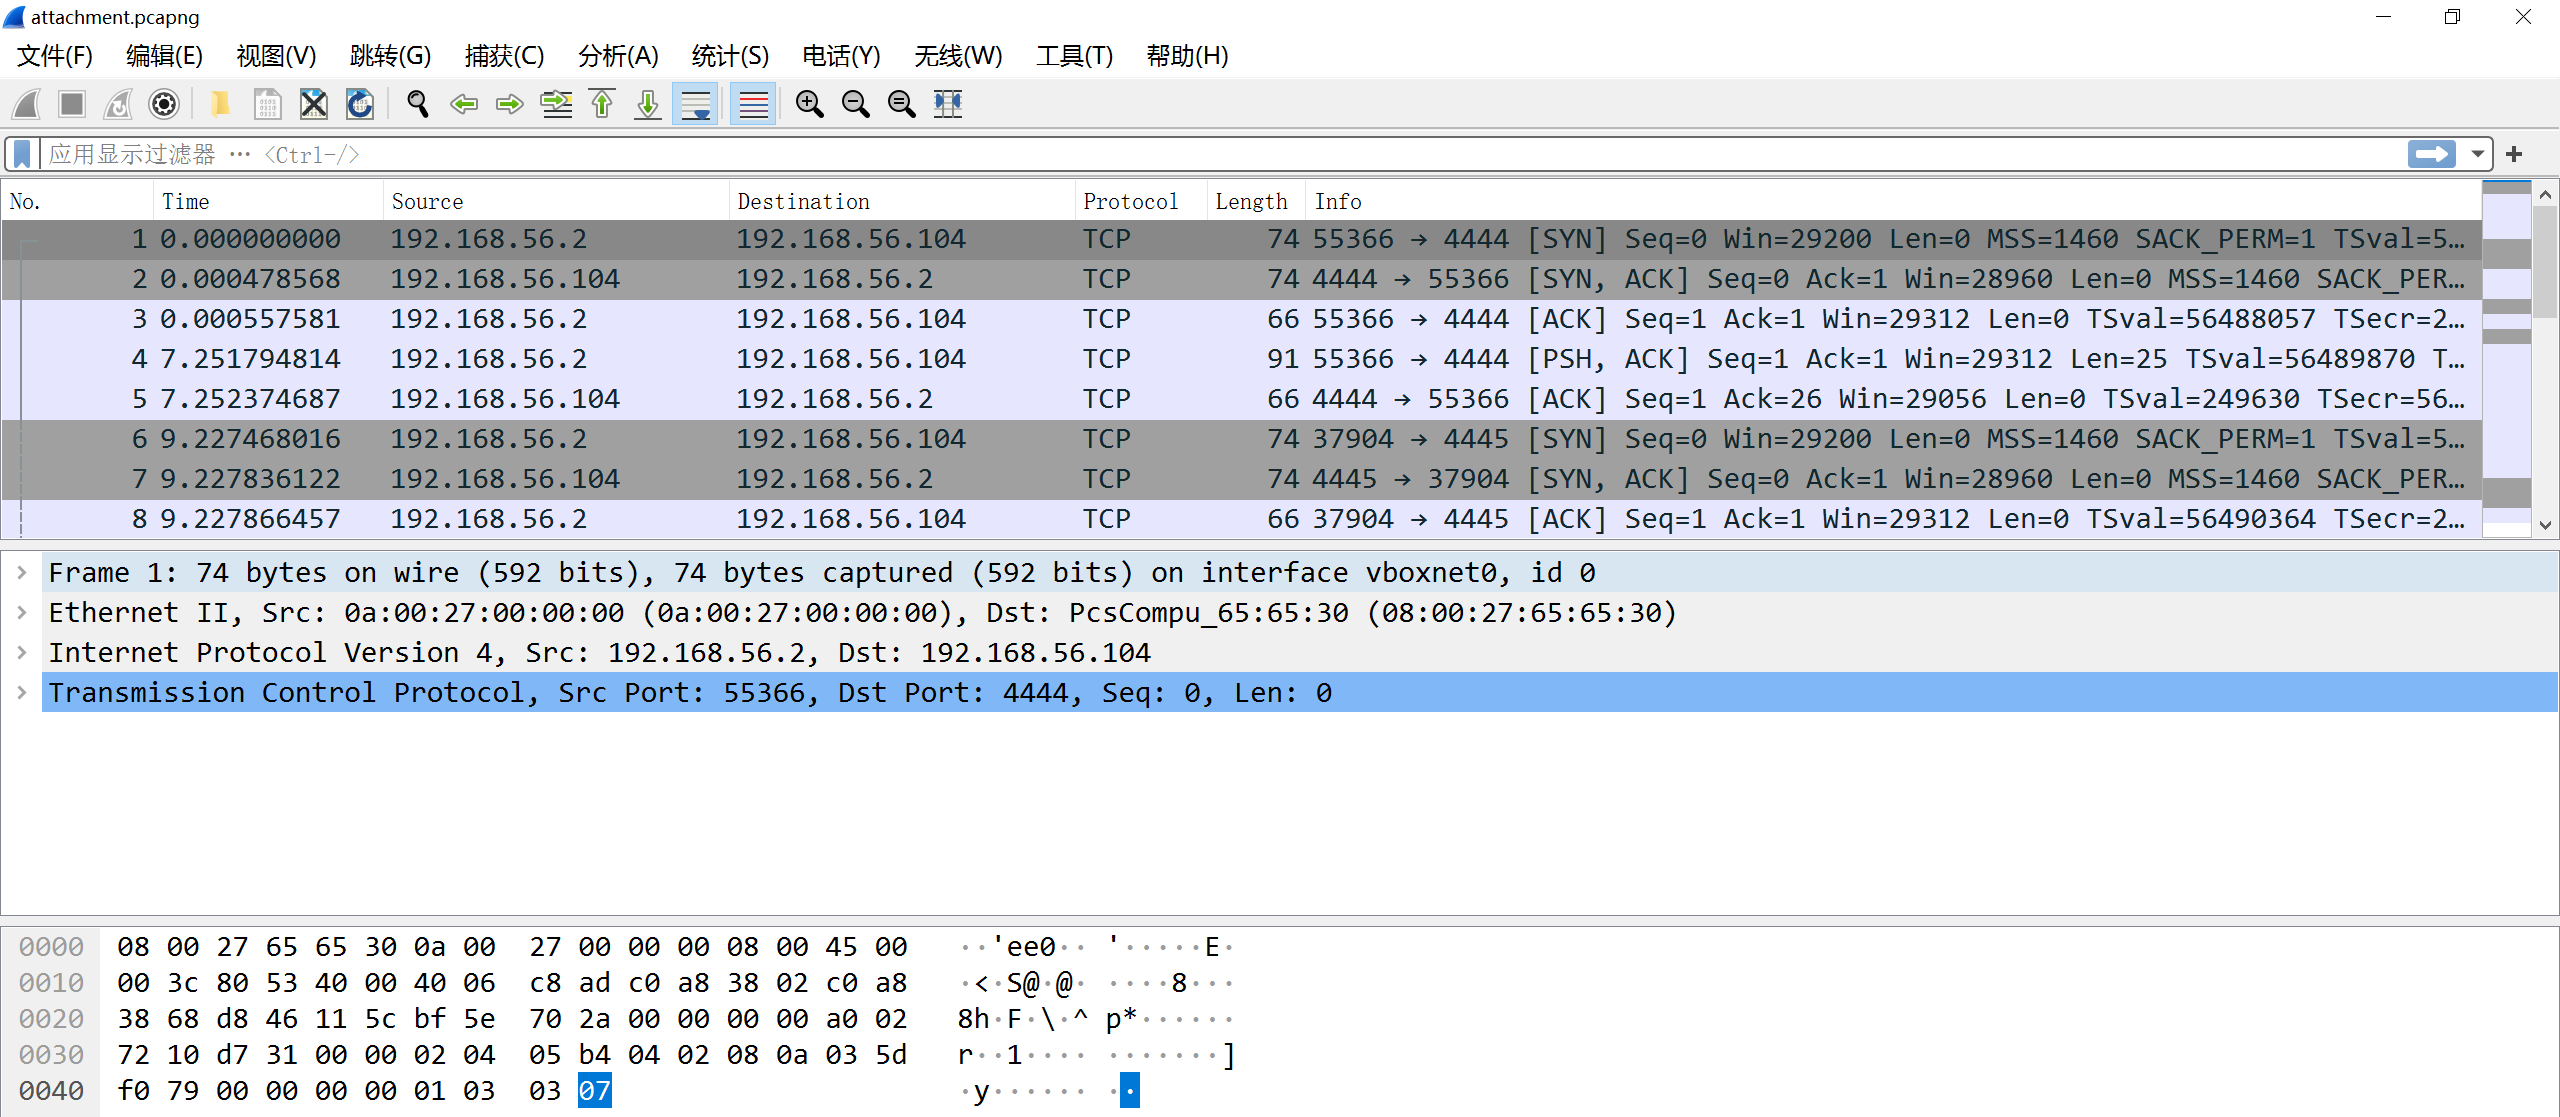Image resolution: width=2560 pixels, height=1117 pixels.
Task: Sort packets by Source column
Action: [x=557, y=201]
